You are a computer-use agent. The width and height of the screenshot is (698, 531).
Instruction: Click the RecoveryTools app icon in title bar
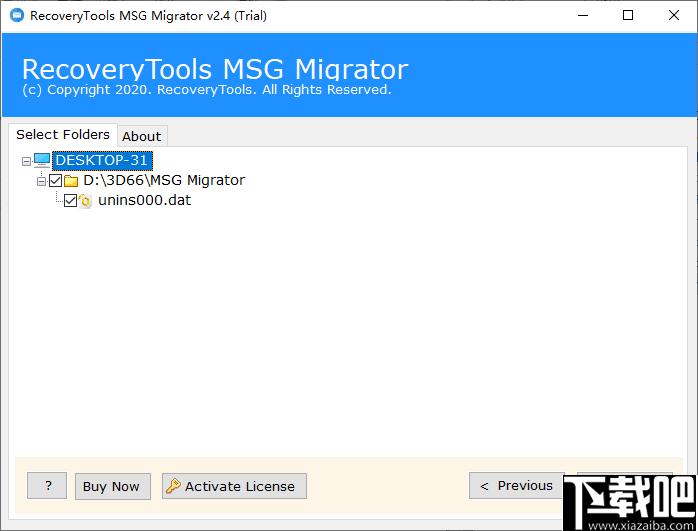coord(15,15)
